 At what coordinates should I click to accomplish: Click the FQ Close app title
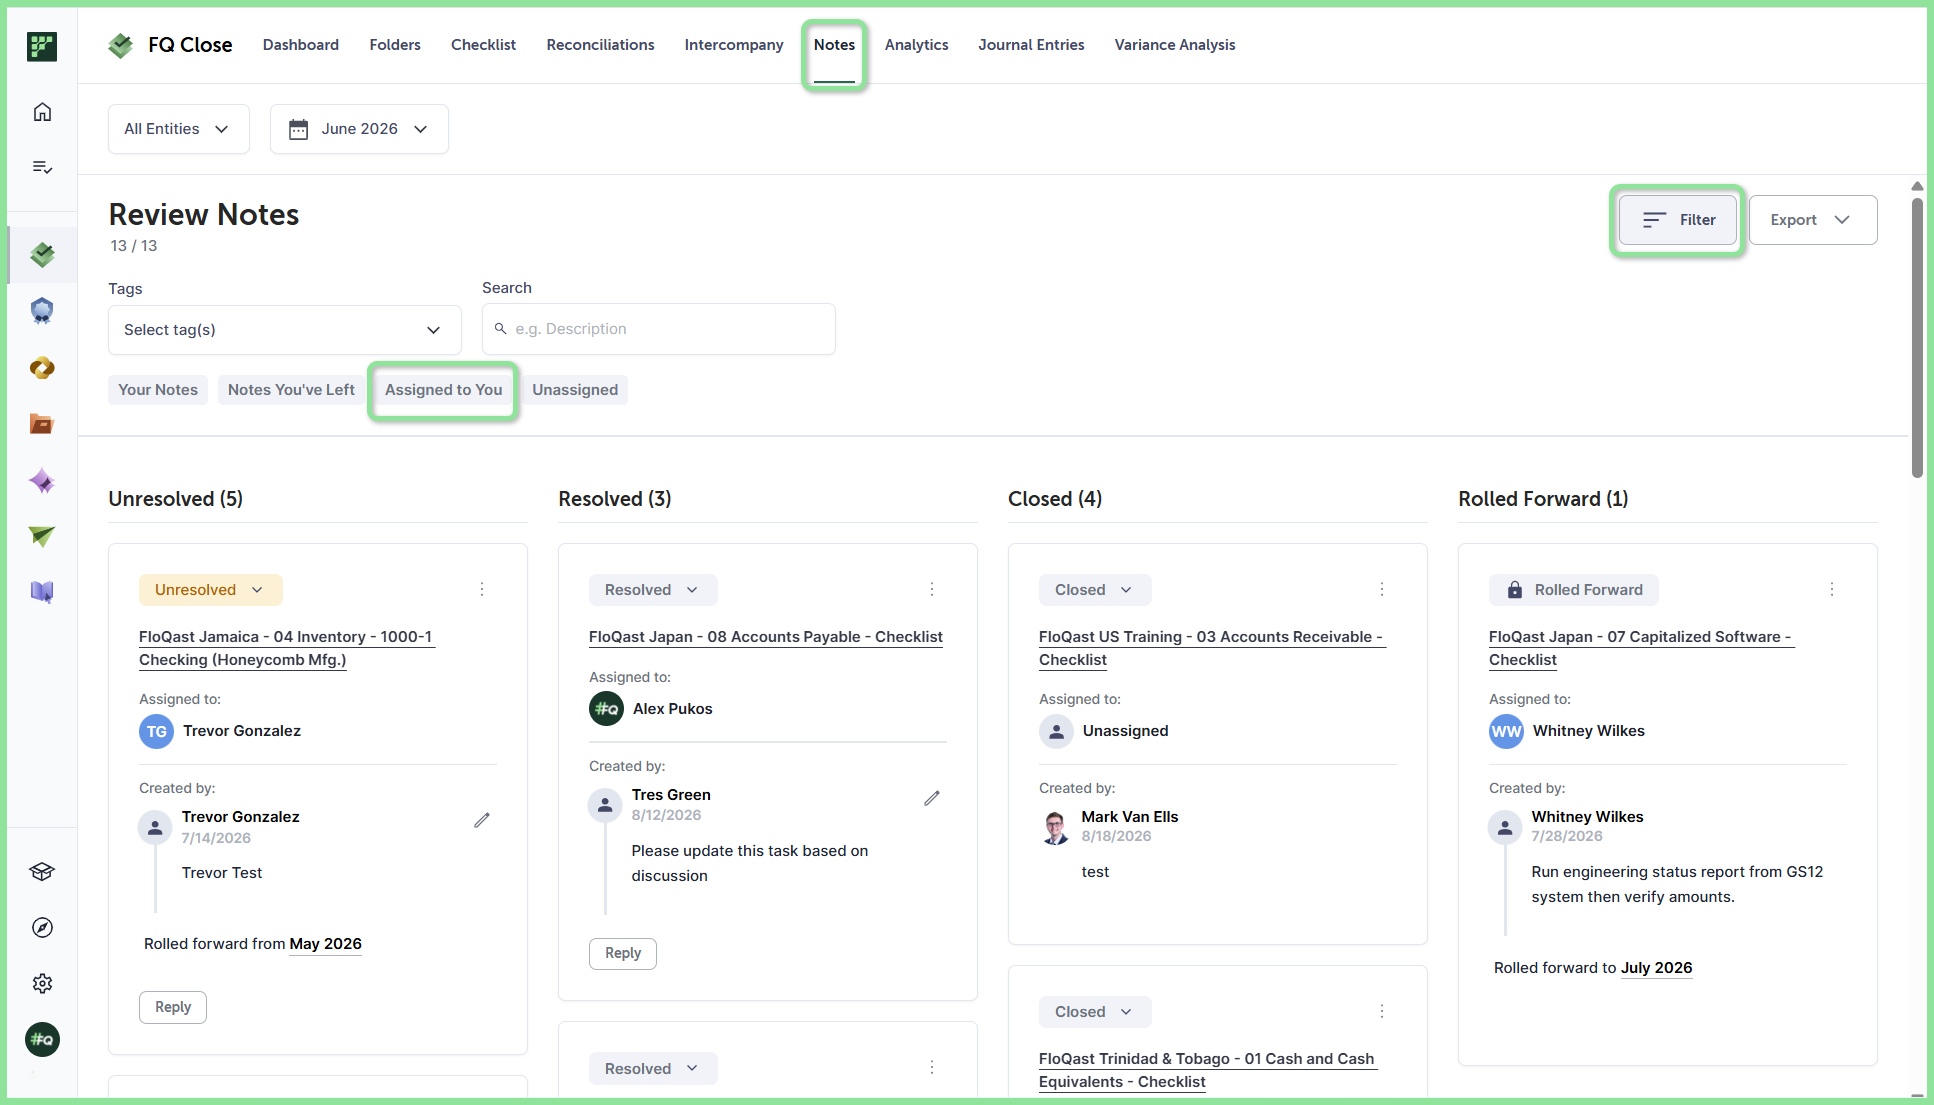coord(190,45)
